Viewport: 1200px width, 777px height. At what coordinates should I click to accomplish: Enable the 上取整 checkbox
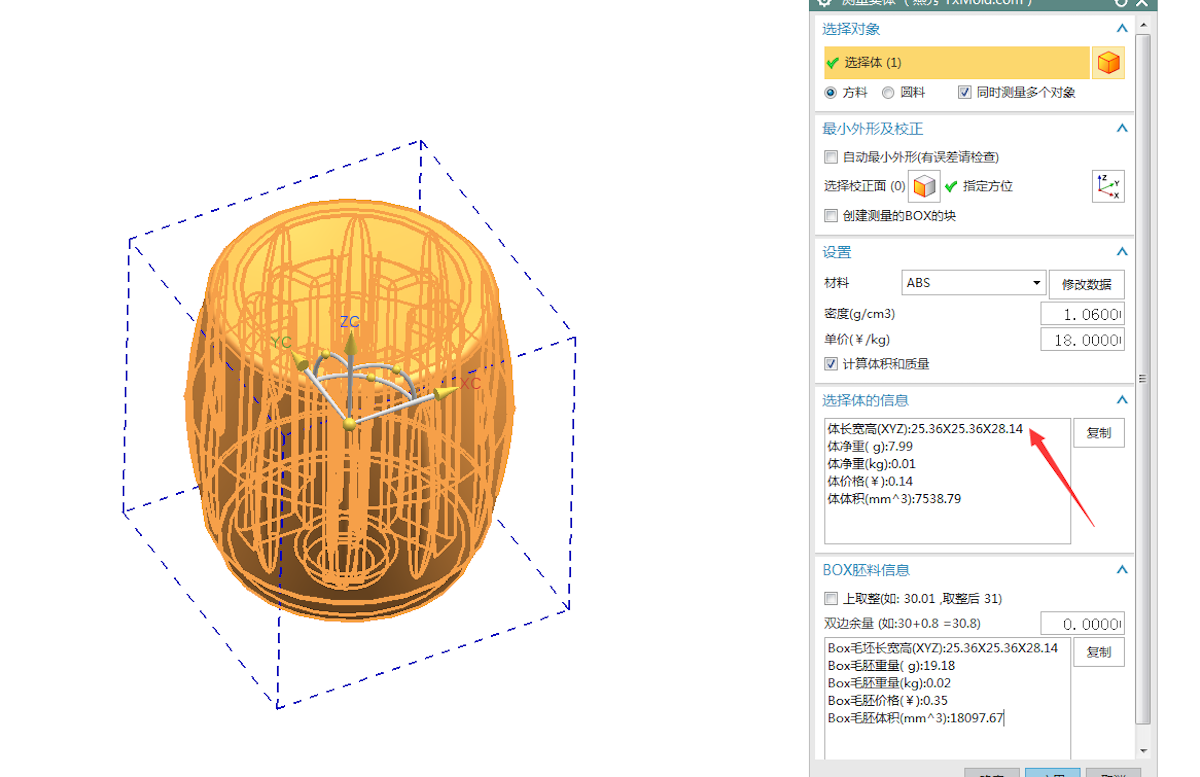coord(830,599)
